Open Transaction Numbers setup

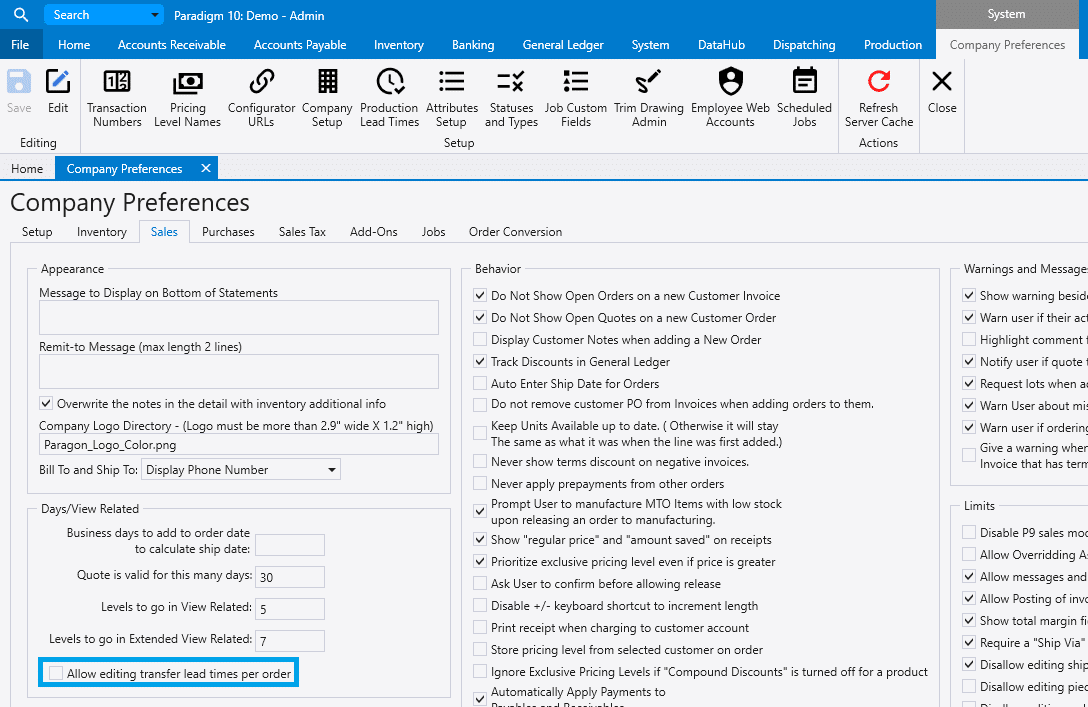pyautogui.click(x=117, y=98)
